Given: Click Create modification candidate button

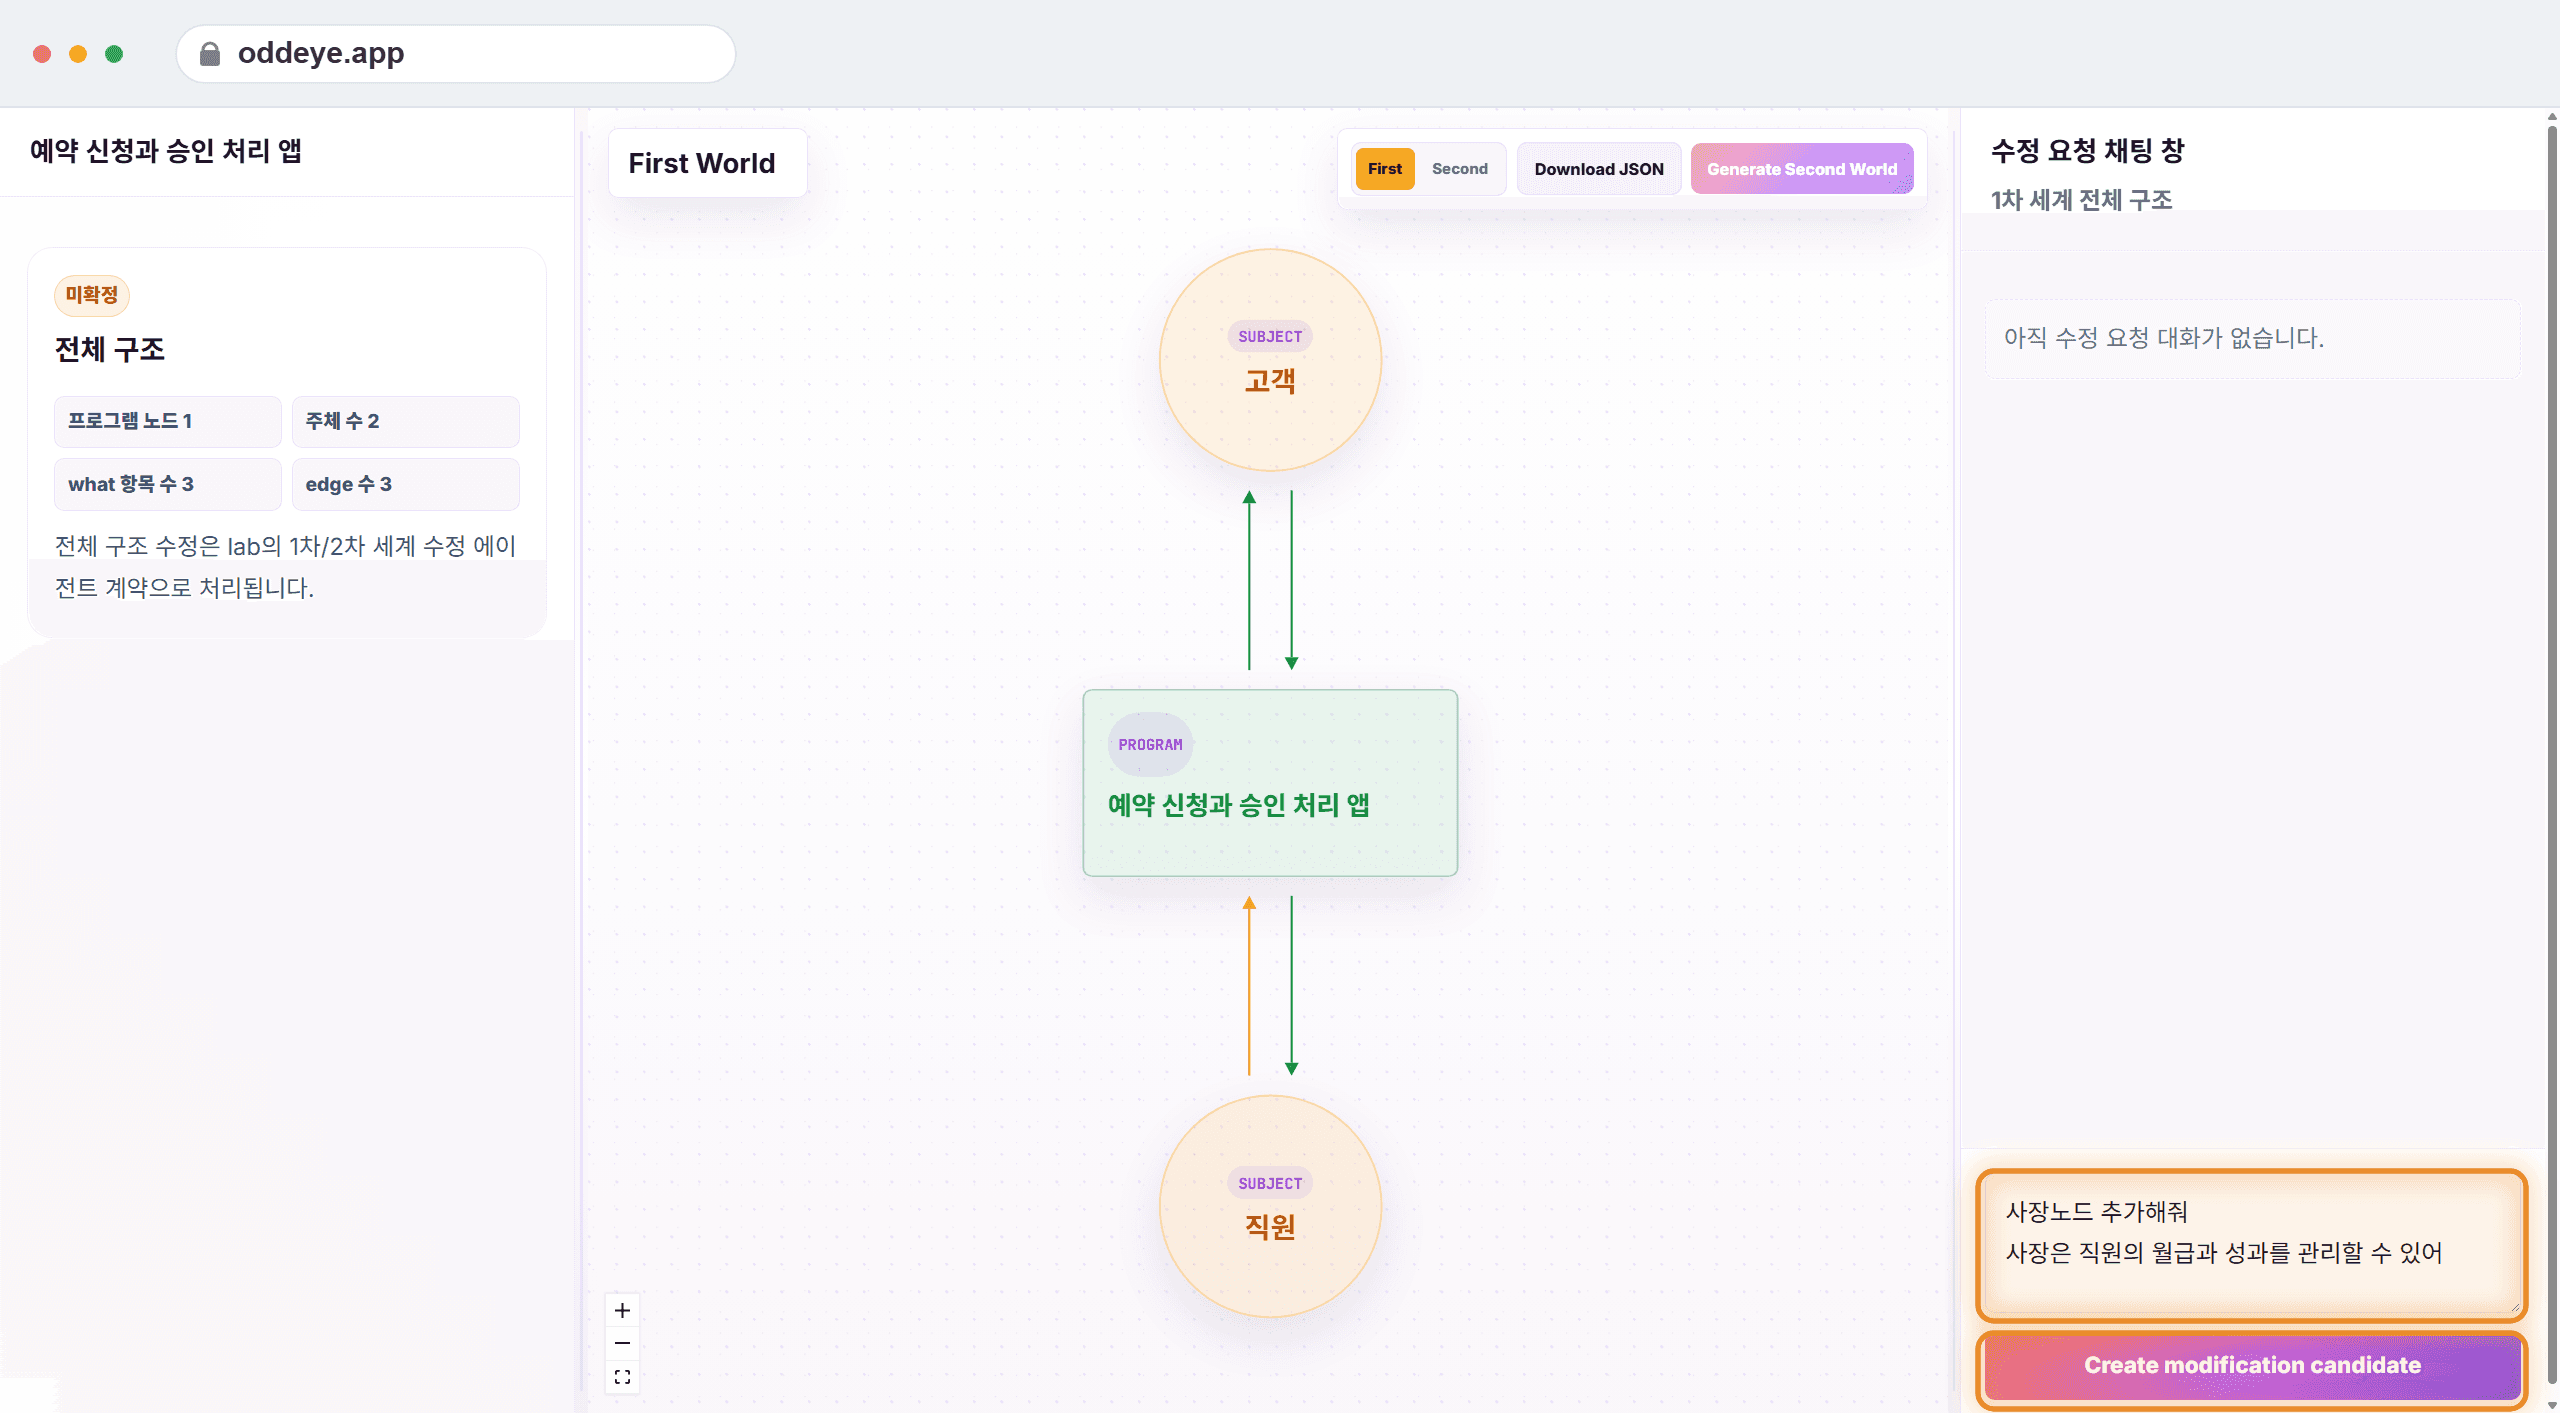Looking at the screenshot, I should click(2252, 1366).
